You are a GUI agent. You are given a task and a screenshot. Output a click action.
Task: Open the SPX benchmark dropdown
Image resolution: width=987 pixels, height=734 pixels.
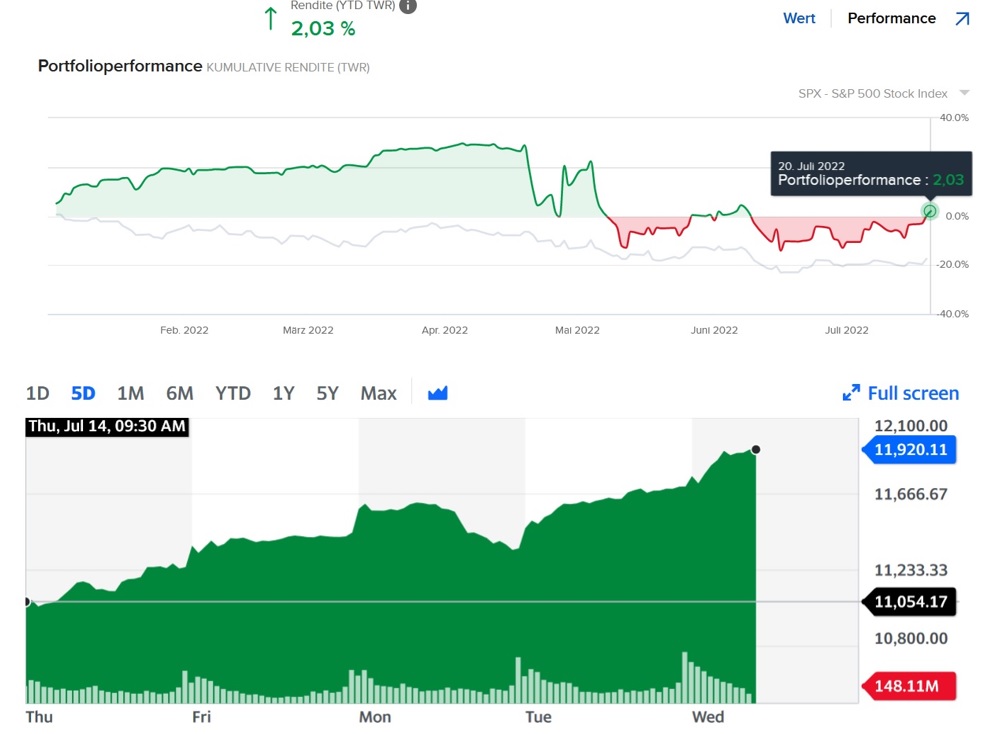point(964,93)
